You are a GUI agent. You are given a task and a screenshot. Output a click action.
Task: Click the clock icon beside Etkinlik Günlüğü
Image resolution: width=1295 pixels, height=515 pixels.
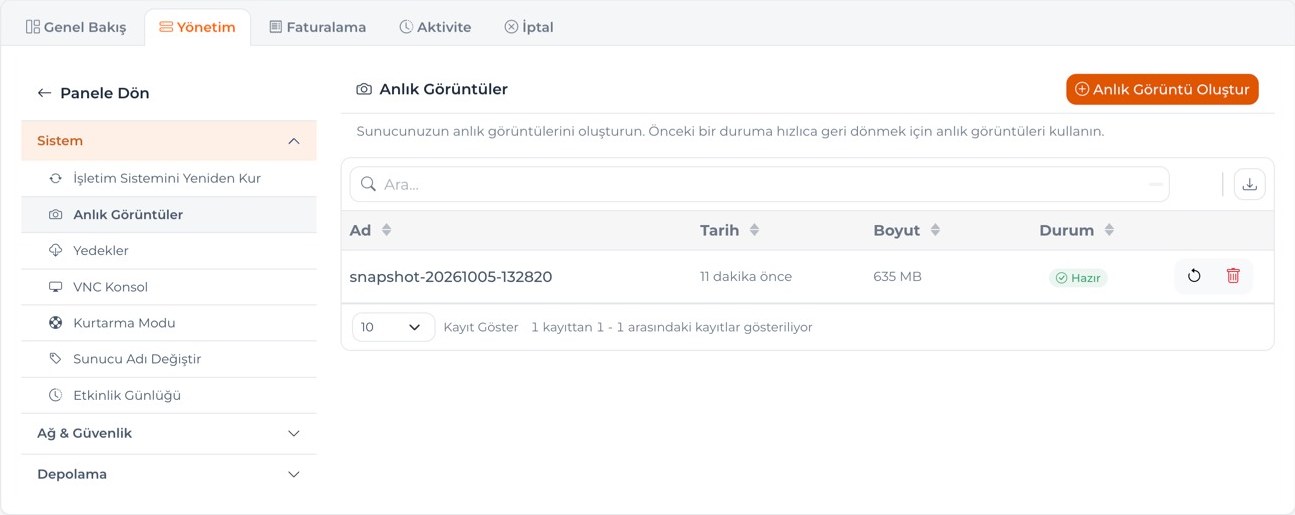56,395
